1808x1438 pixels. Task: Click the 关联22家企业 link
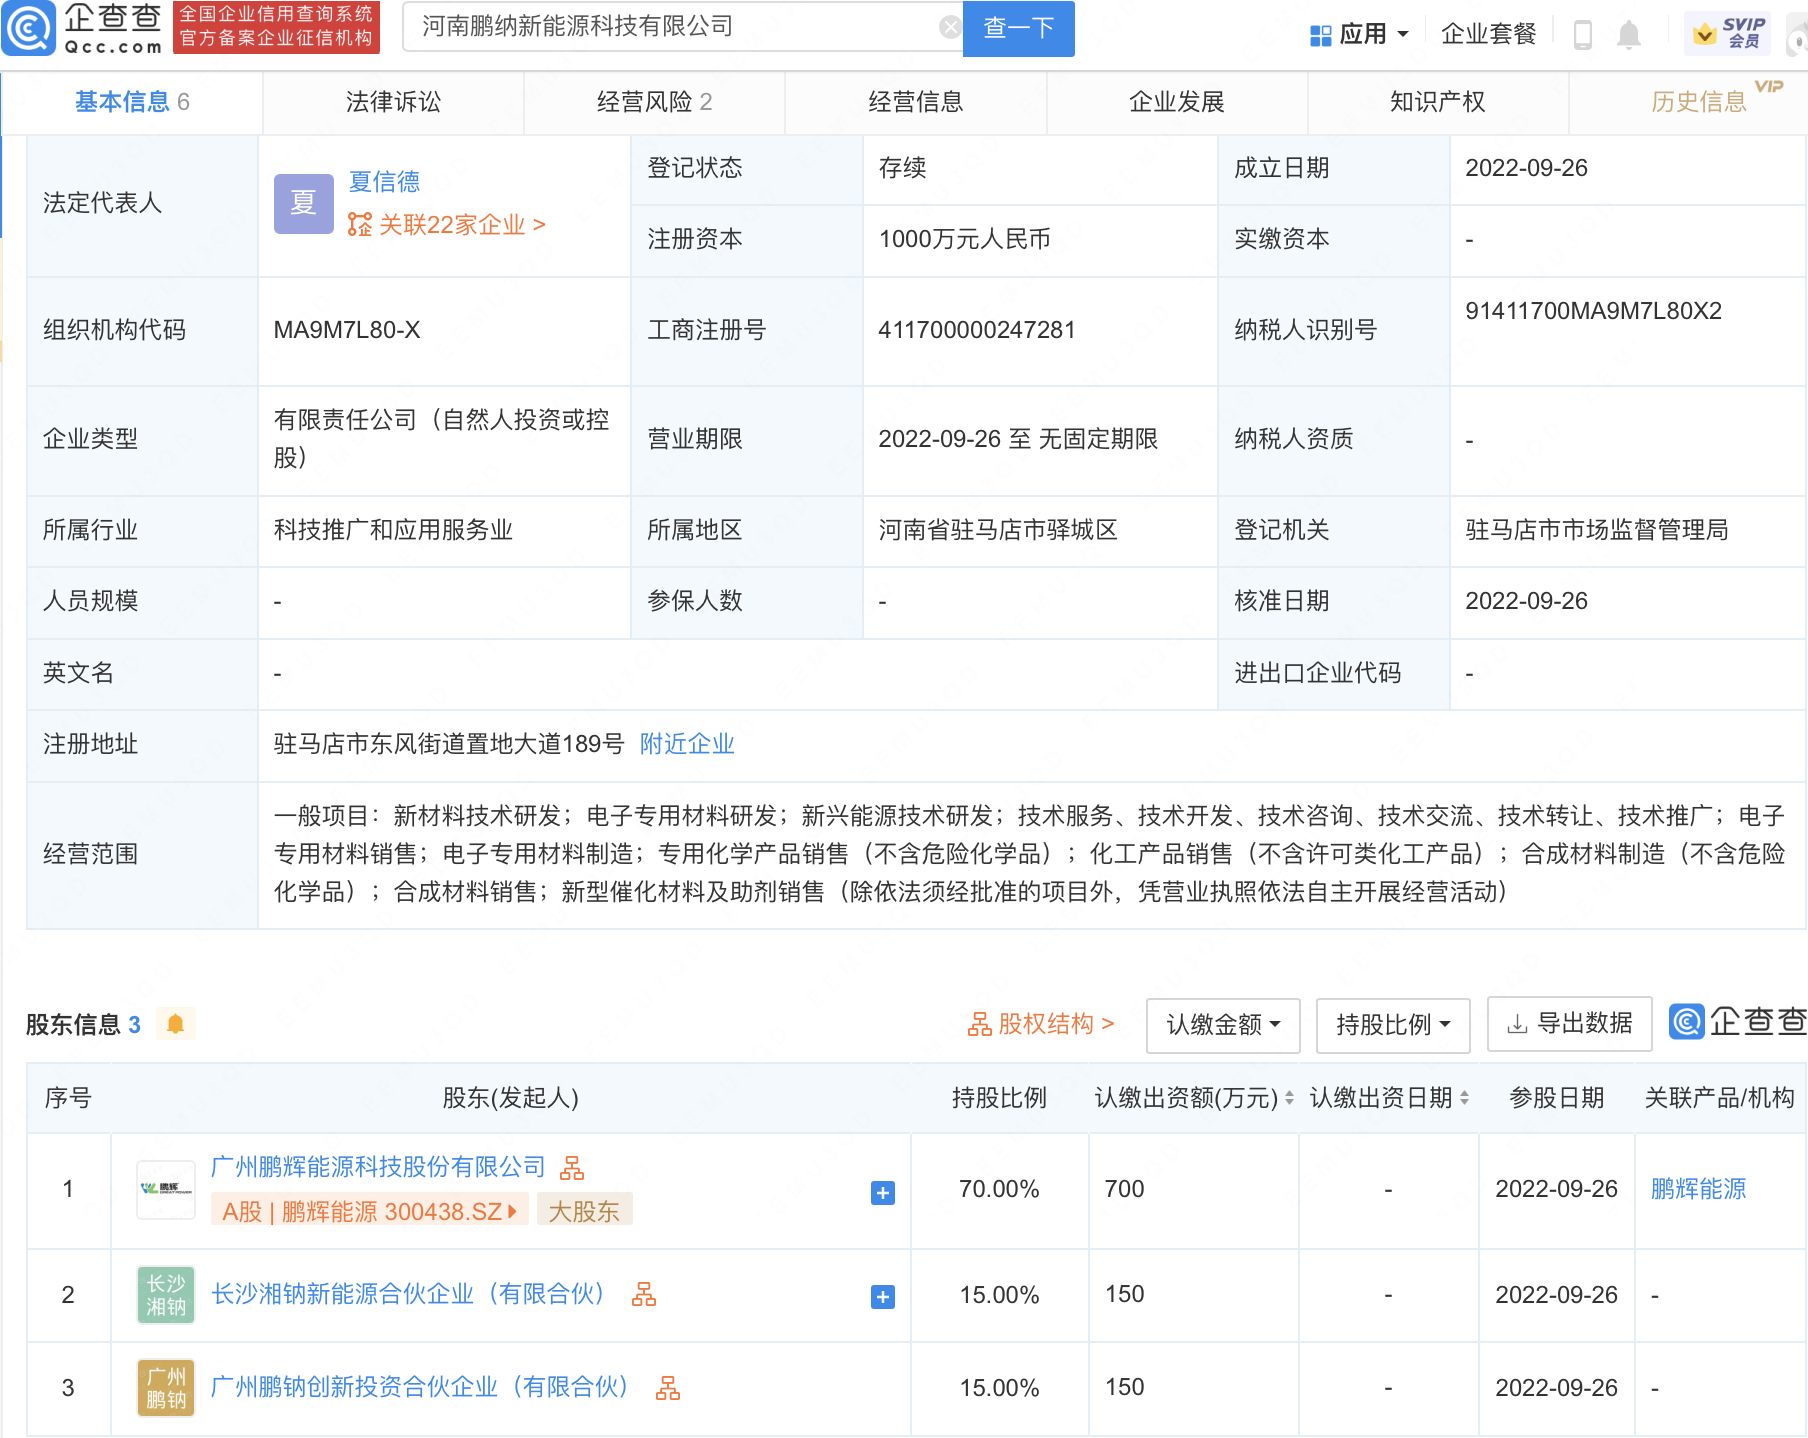click(451, 224)
